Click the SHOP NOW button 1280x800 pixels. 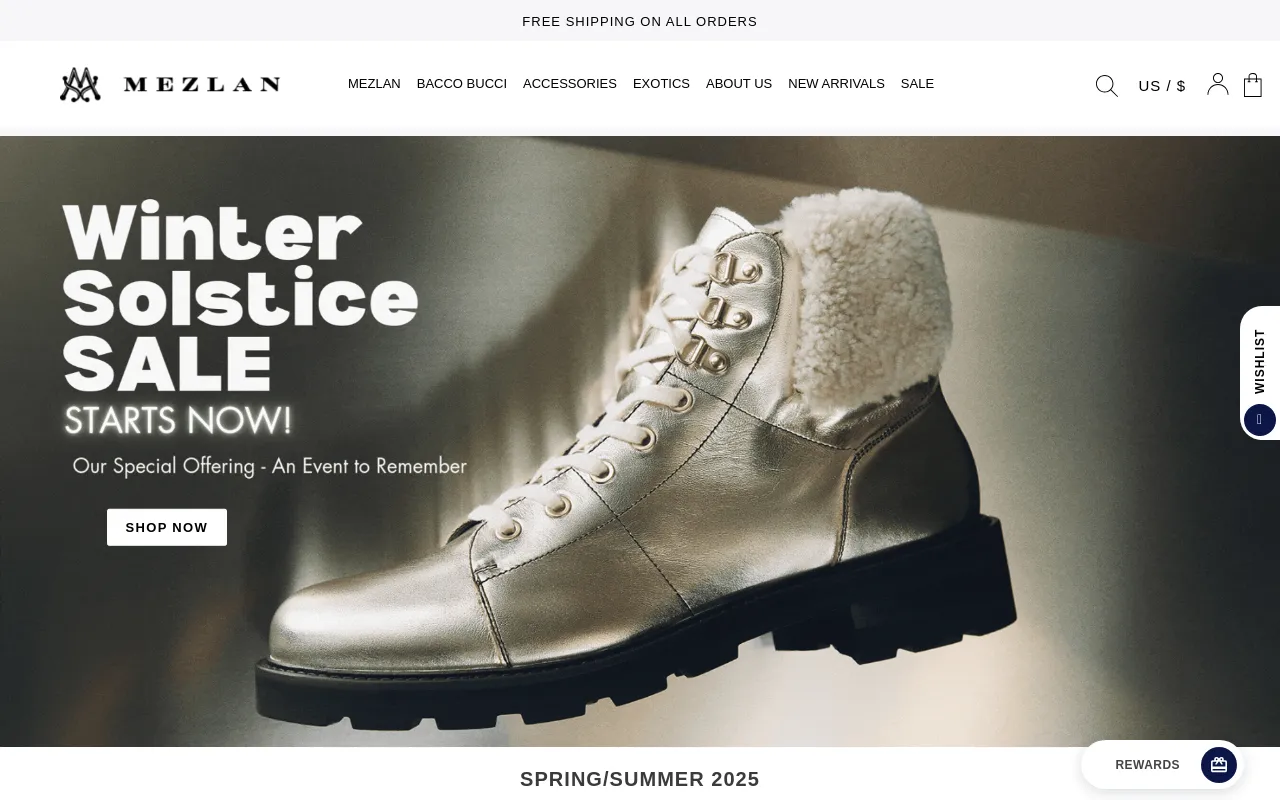coord(167,527)
